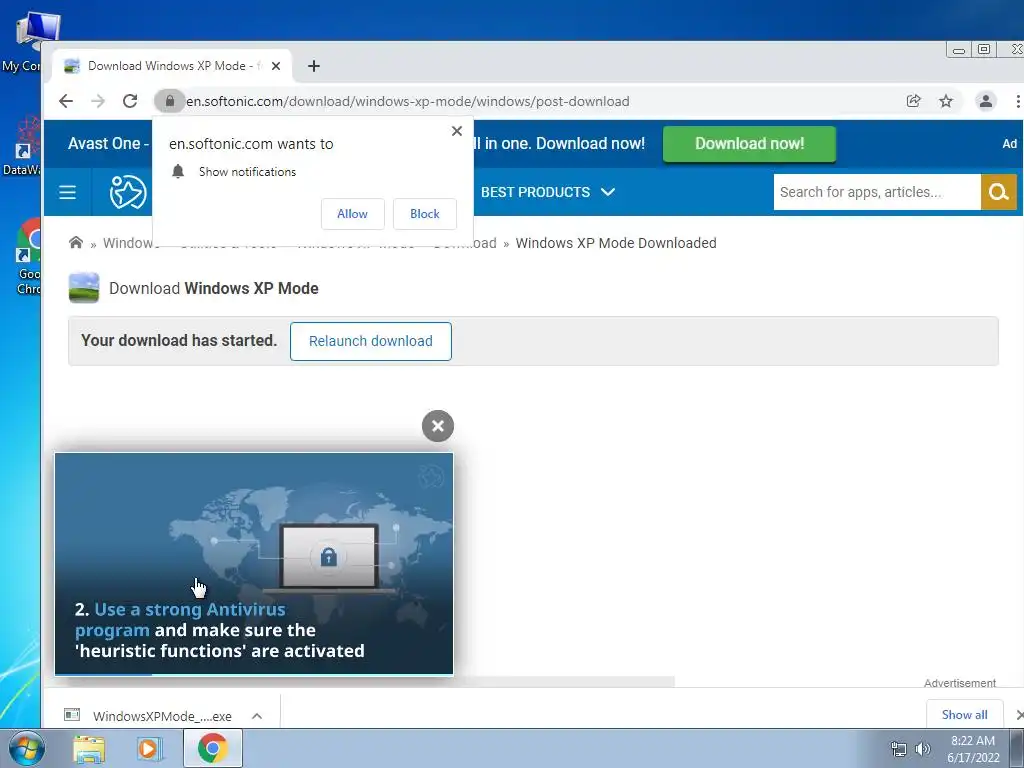Viewport: 1024px width, 768px height.
Task: Click the address bar URL
Action: (408, 101)
